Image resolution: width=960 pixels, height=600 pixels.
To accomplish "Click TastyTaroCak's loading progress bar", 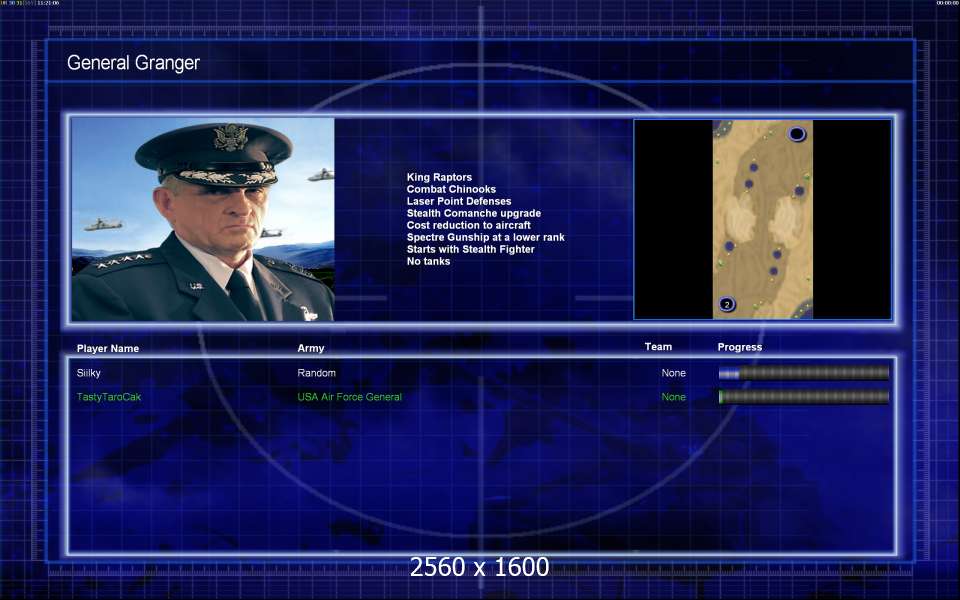I will [803, 397].
